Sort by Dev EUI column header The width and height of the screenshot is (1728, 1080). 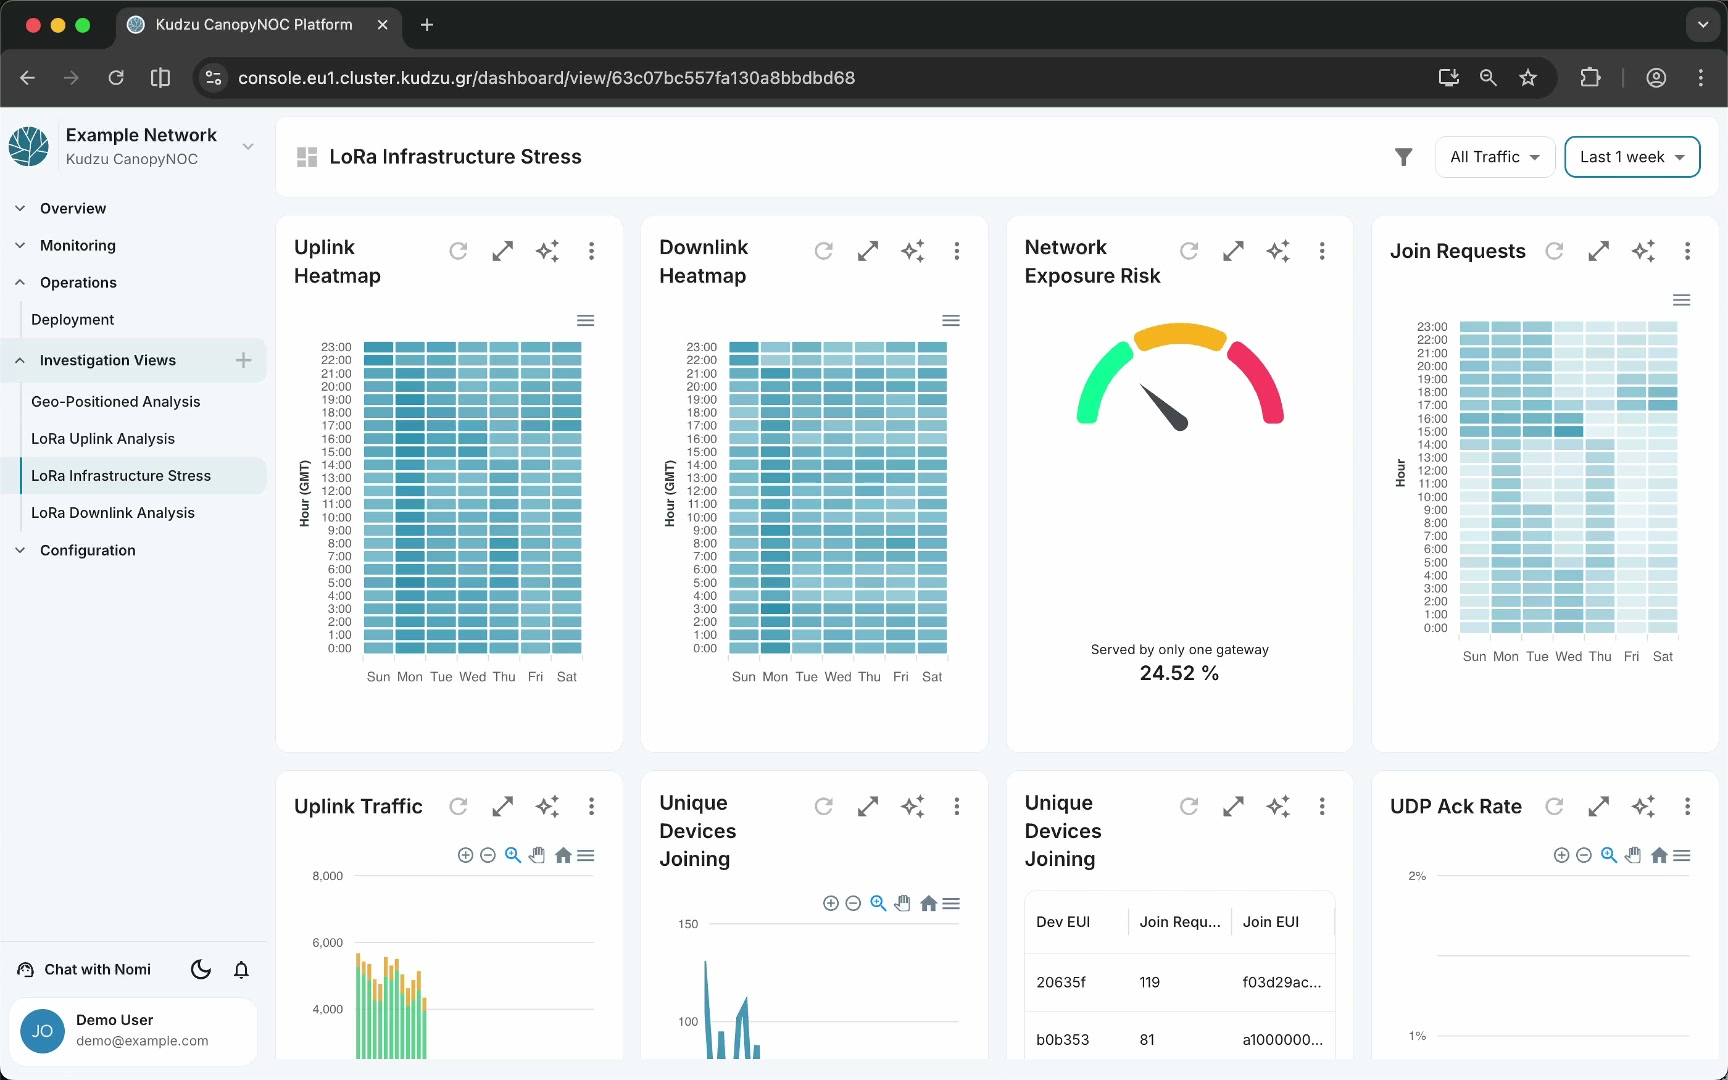(x=1063, y=922)
